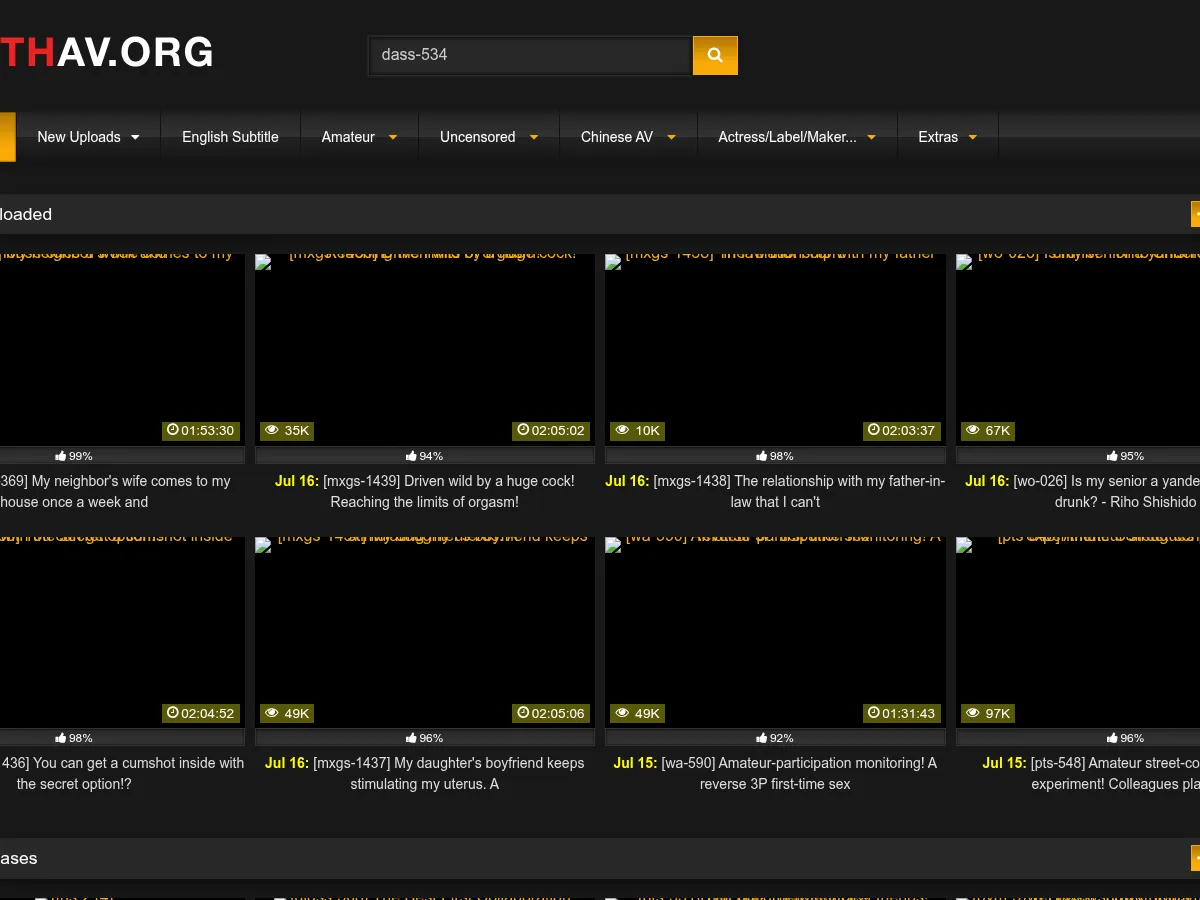The height and width of the screenshot is (900, 1200).
Task: Click the thumbs-up icon under mxgs-1438 thumbnail
Action: (762, 456)
